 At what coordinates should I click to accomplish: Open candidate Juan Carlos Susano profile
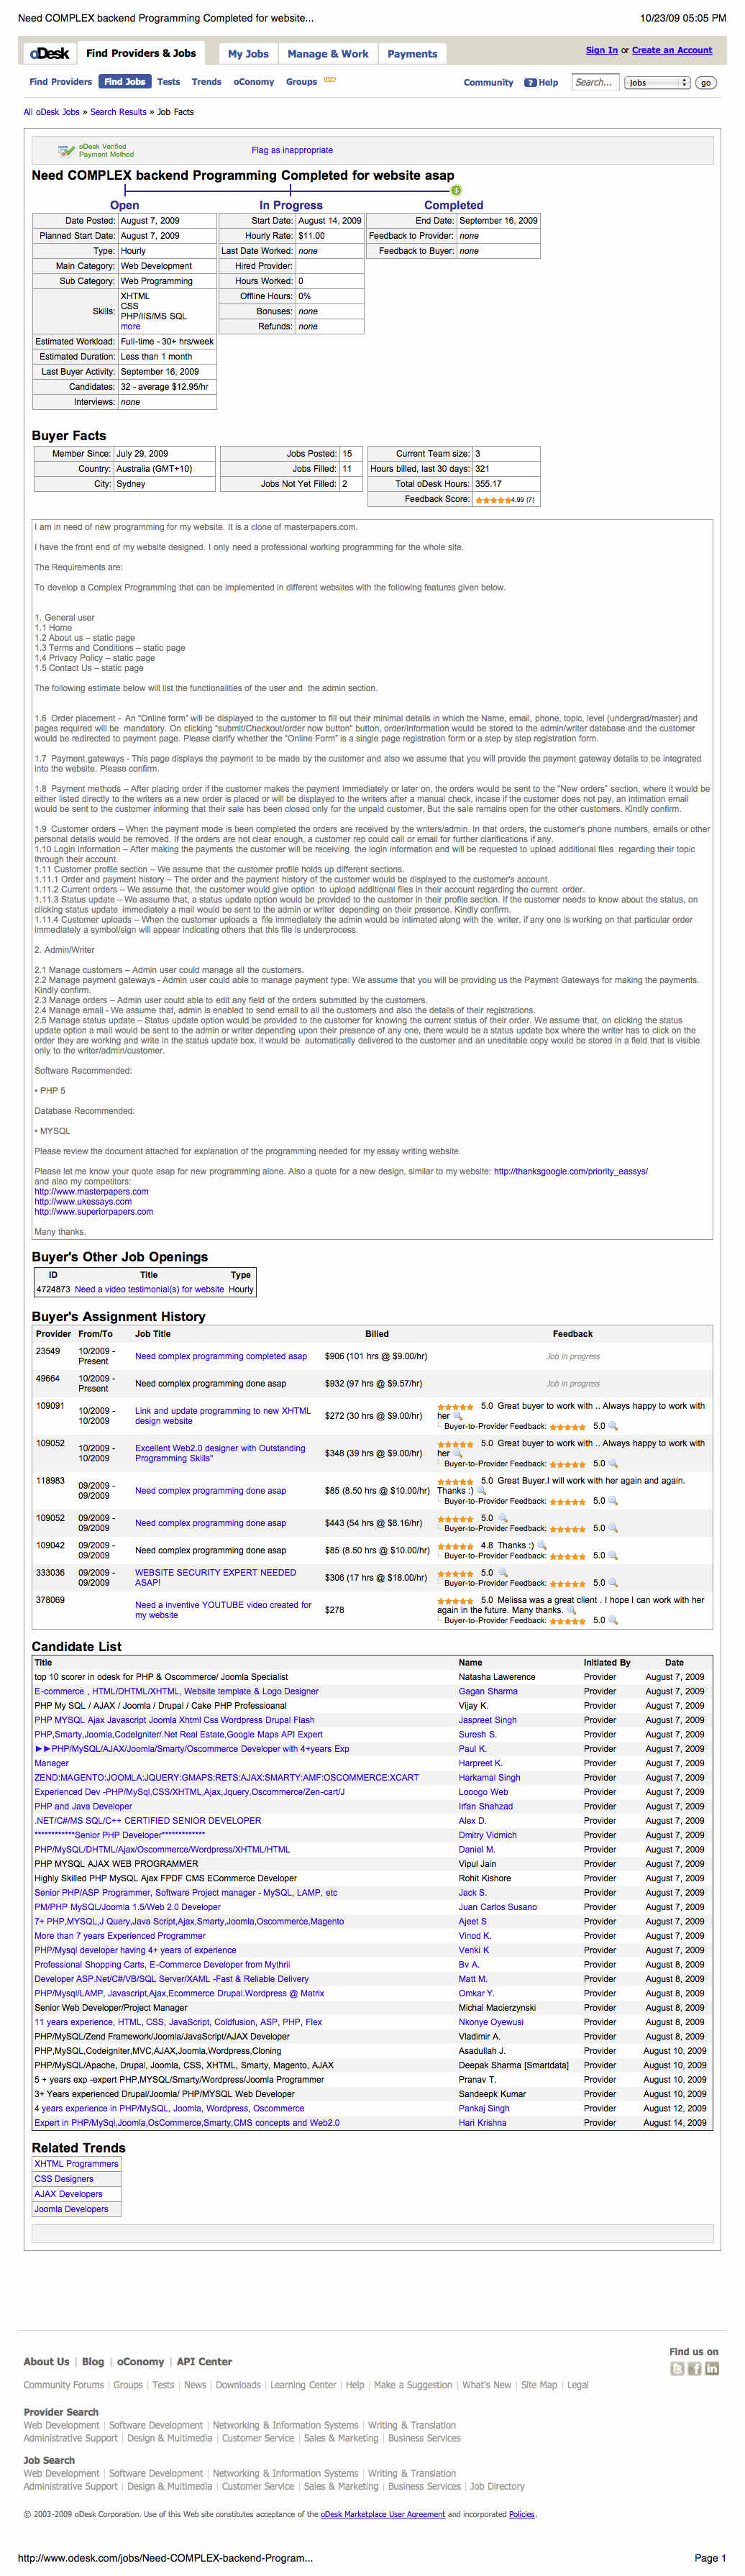(497, 1907)
